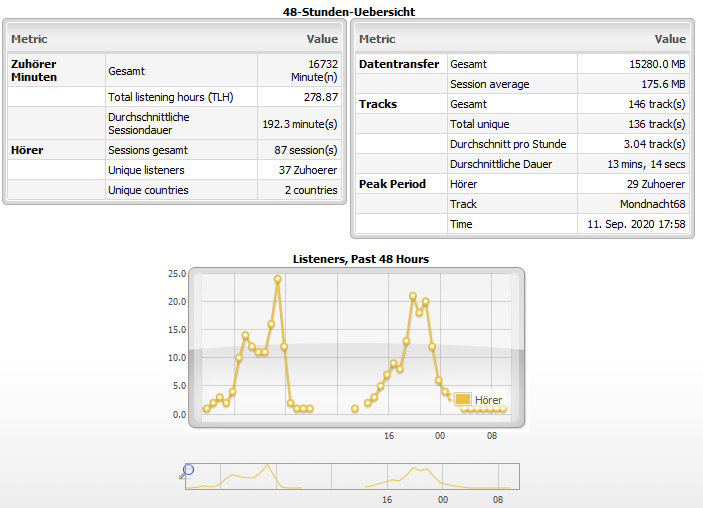Screen dimensions: 703x508
Task: Click the Hörer legend label in the chart
Action: [488, 400]
